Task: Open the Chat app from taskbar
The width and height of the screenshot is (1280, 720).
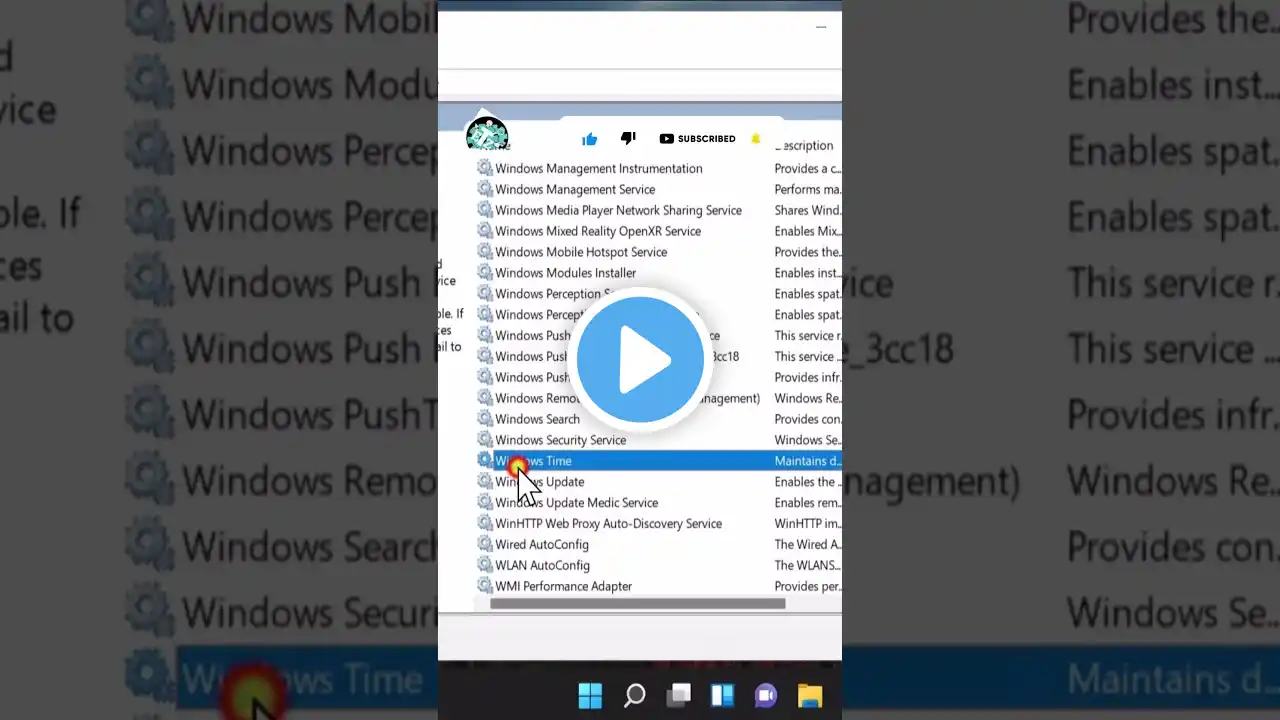Action: (x=766, y=695)
